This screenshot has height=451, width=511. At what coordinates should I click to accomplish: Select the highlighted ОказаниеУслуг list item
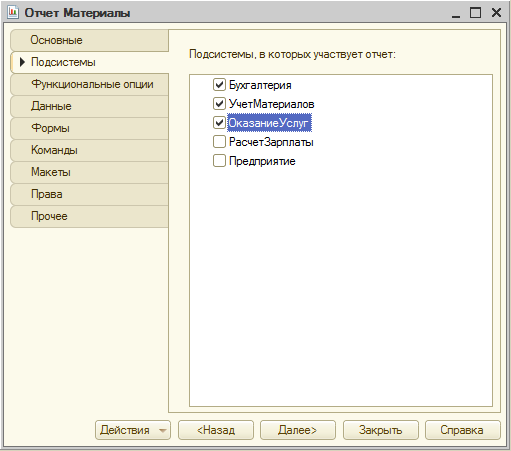coord(269,123)
